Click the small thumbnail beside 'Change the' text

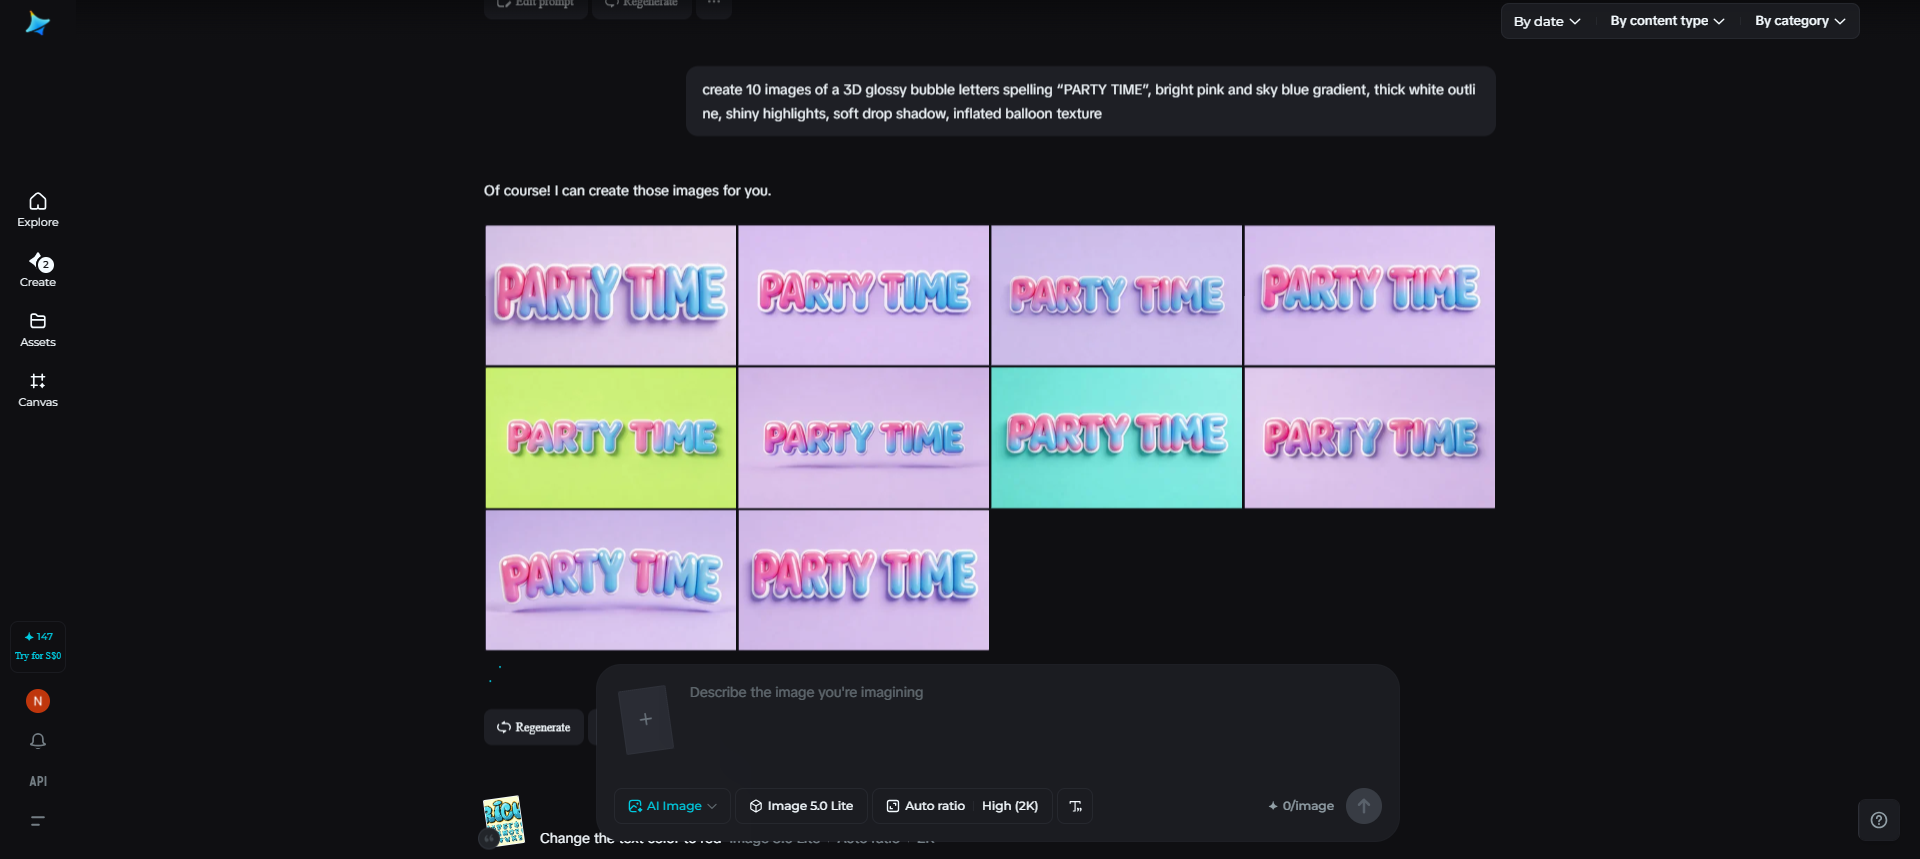(x=503, y=821)
